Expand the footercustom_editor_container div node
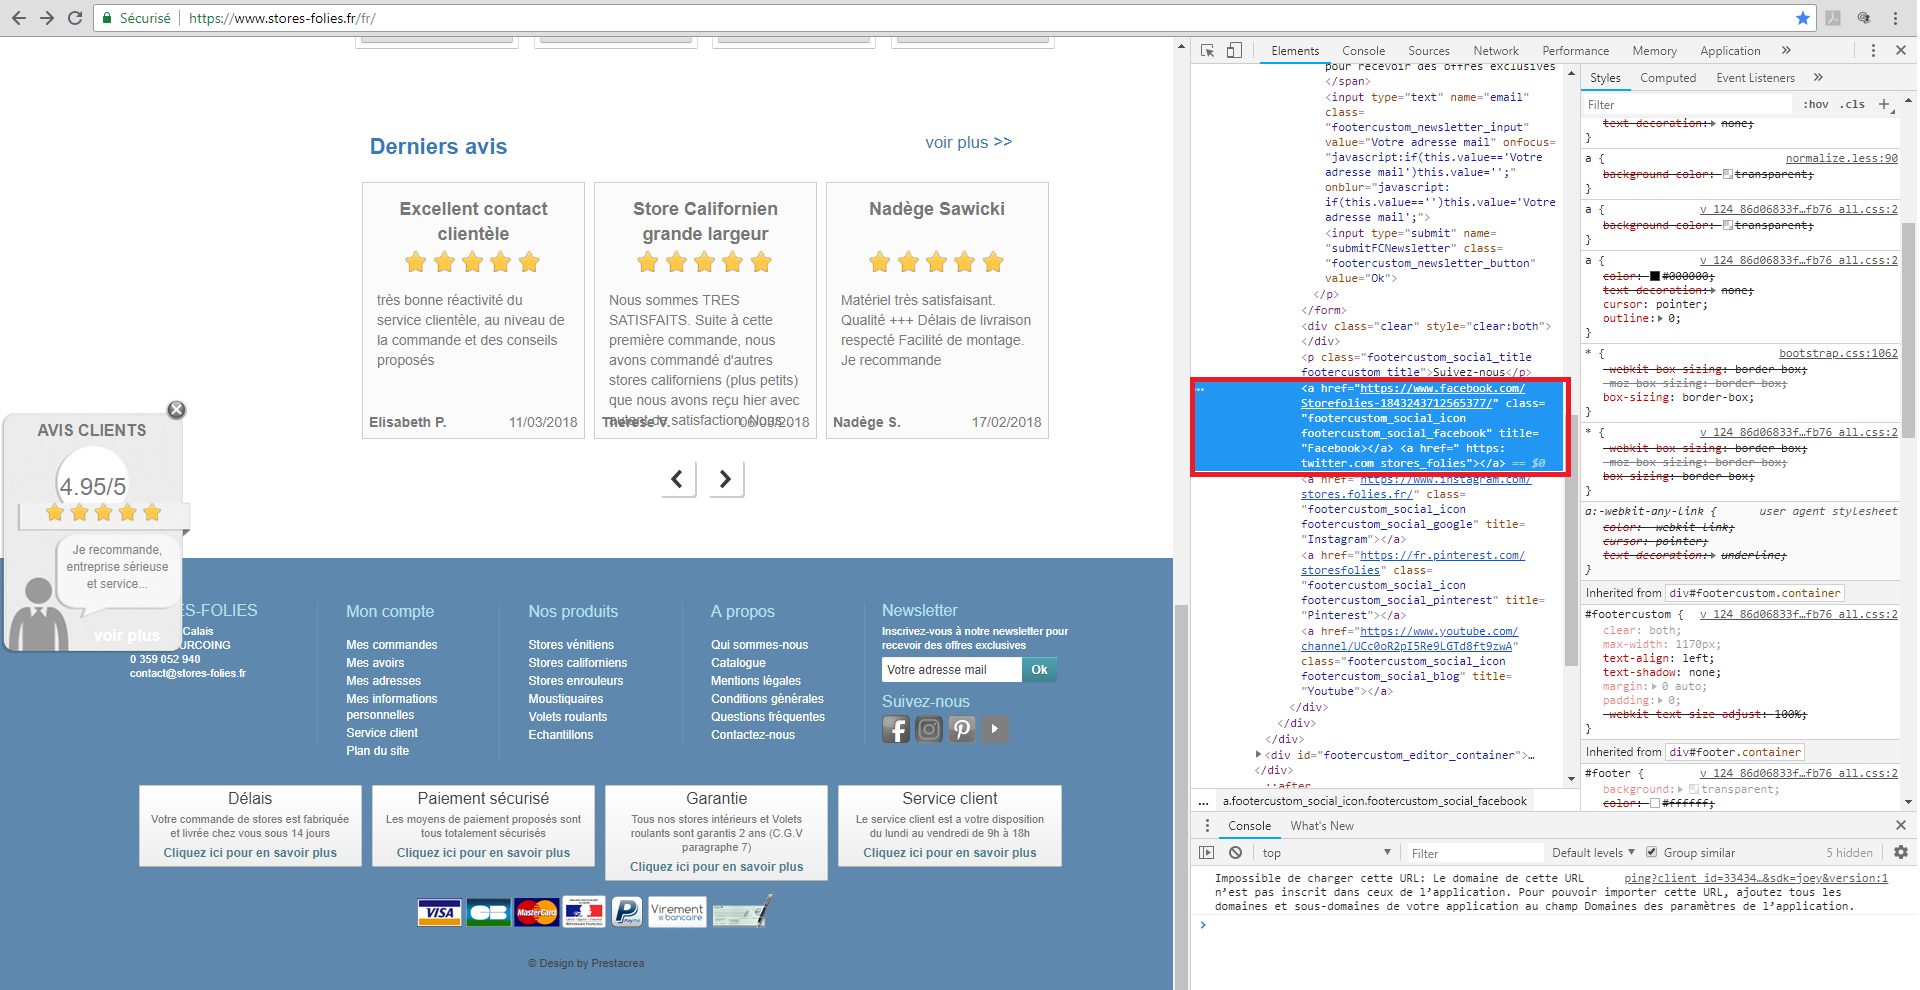 (1259, 755)
